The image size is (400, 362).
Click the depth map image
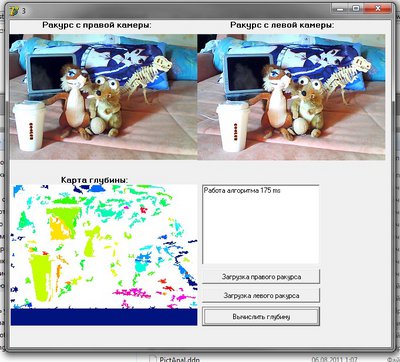coord(104,255)
